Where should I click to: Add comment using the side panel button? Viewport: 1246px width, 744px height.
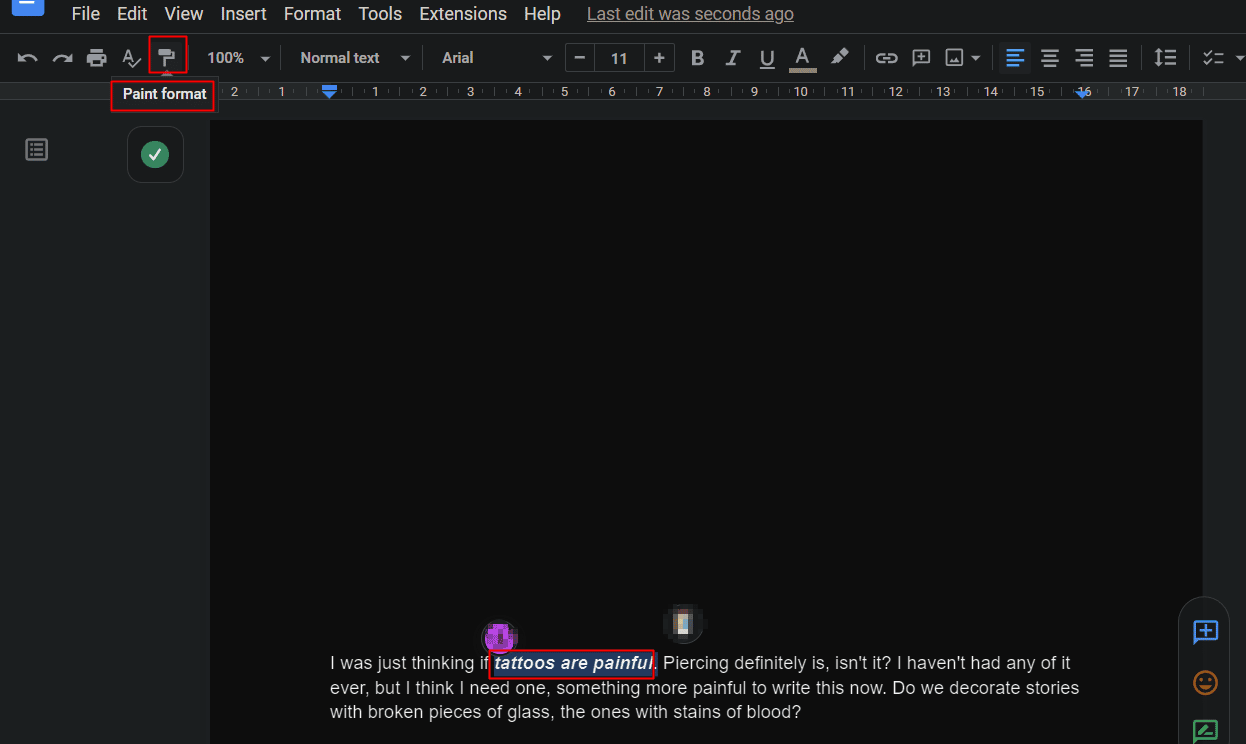click(x=1205, y=632)
